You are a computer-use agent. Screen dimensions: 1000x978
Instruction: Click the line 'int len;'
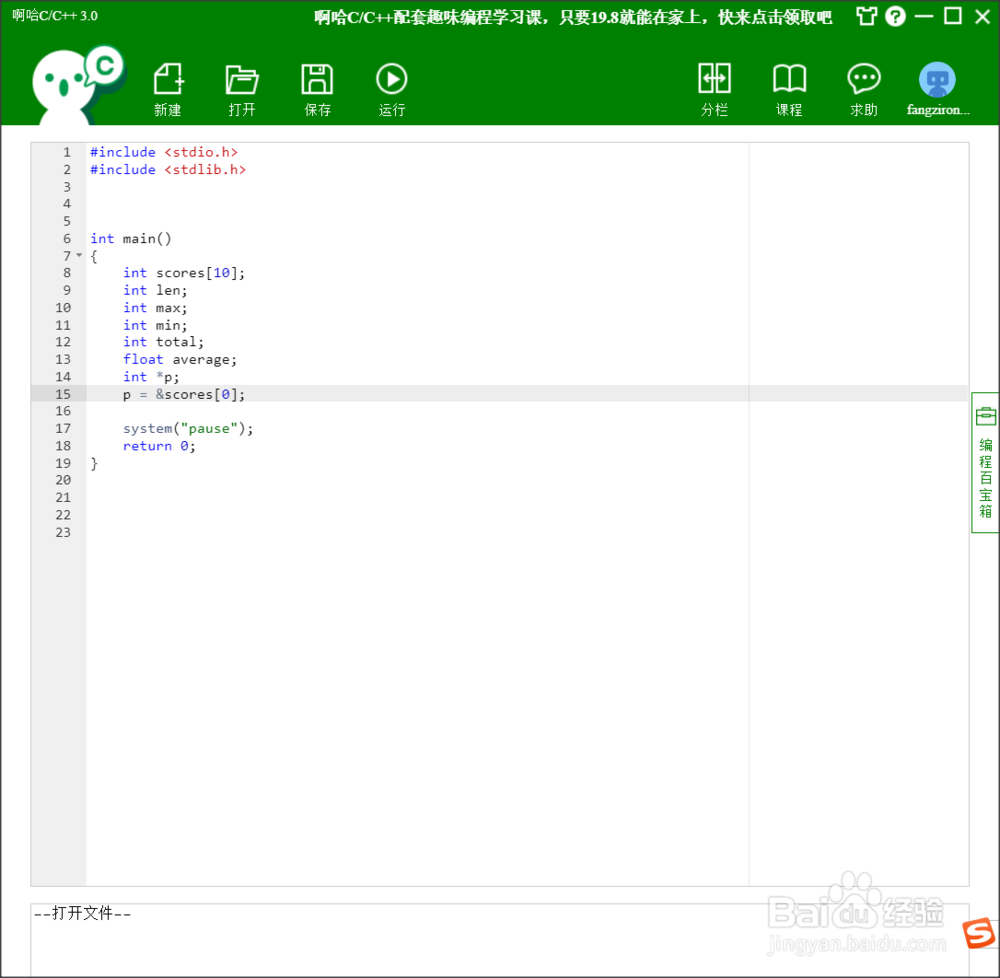click(x=155, y=291)
